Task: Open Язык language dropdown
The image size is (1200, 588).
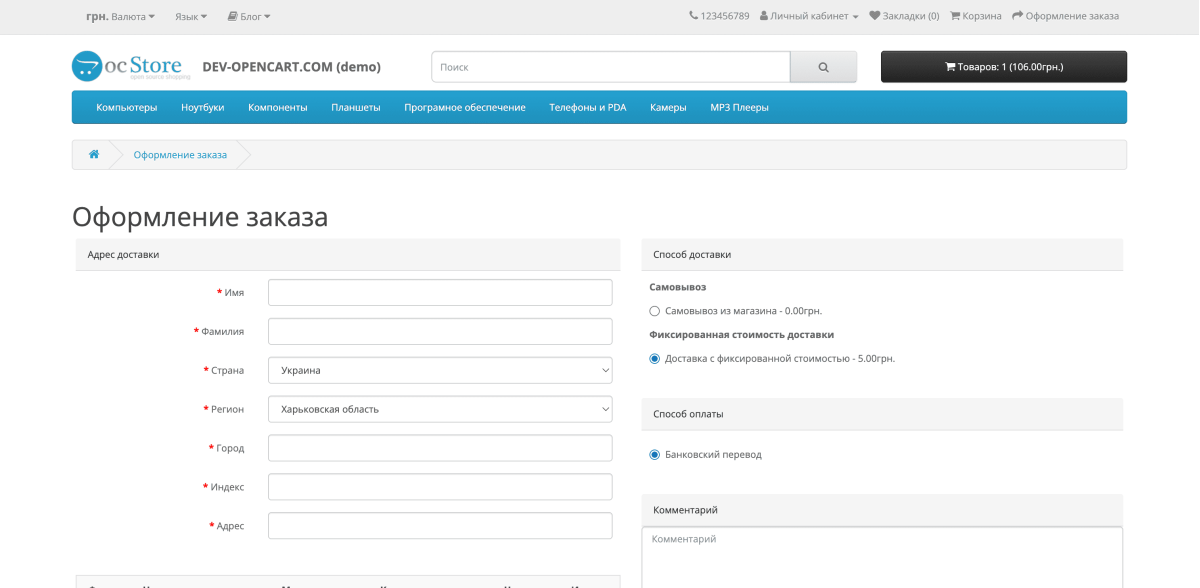Action: coord(191,16)
